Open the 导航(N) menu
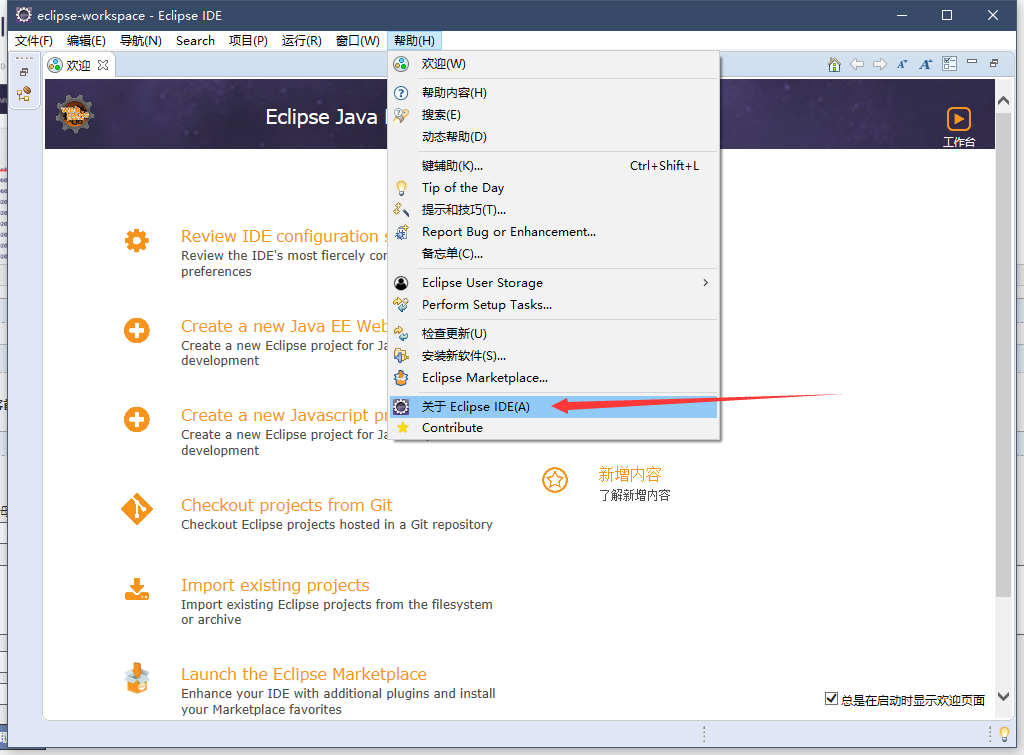 point(140,40)
